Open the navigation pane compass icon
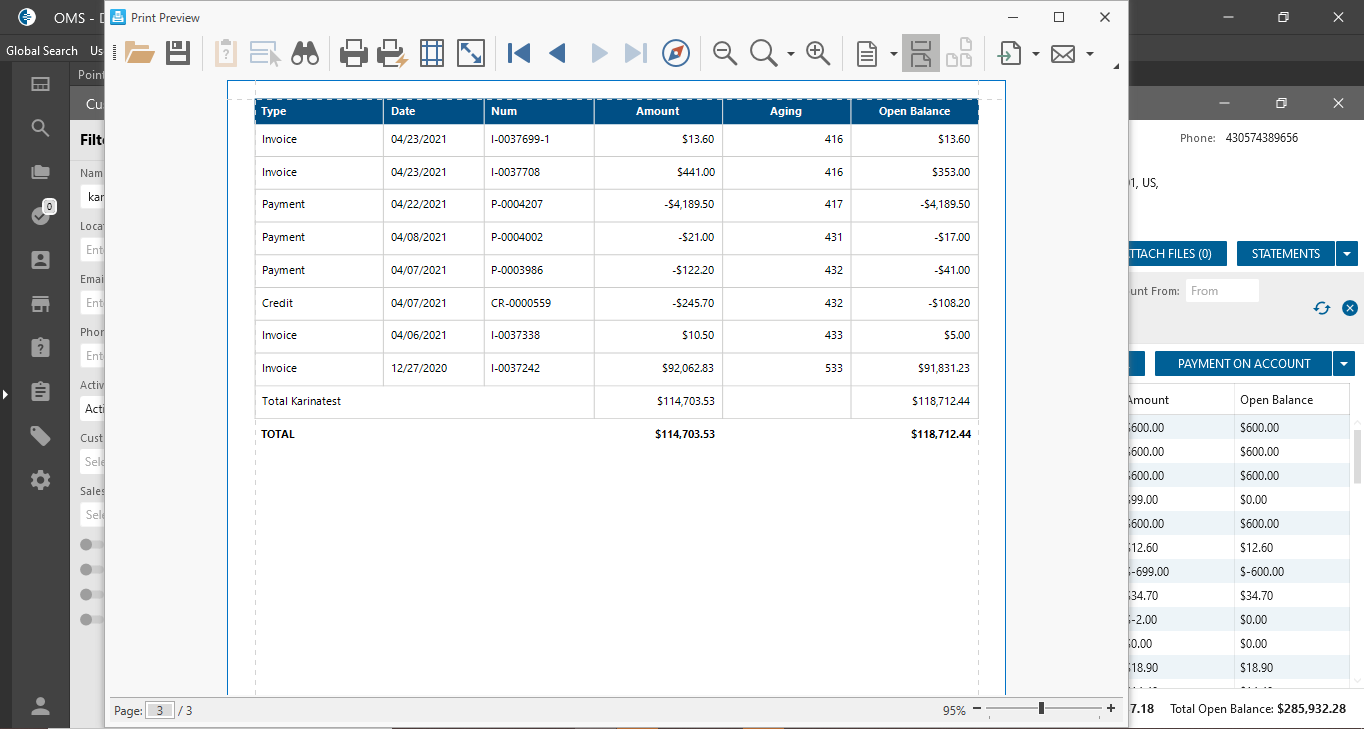Image resolution: width=1364 pixels, height=729 pixels. (x=677, y=53)
